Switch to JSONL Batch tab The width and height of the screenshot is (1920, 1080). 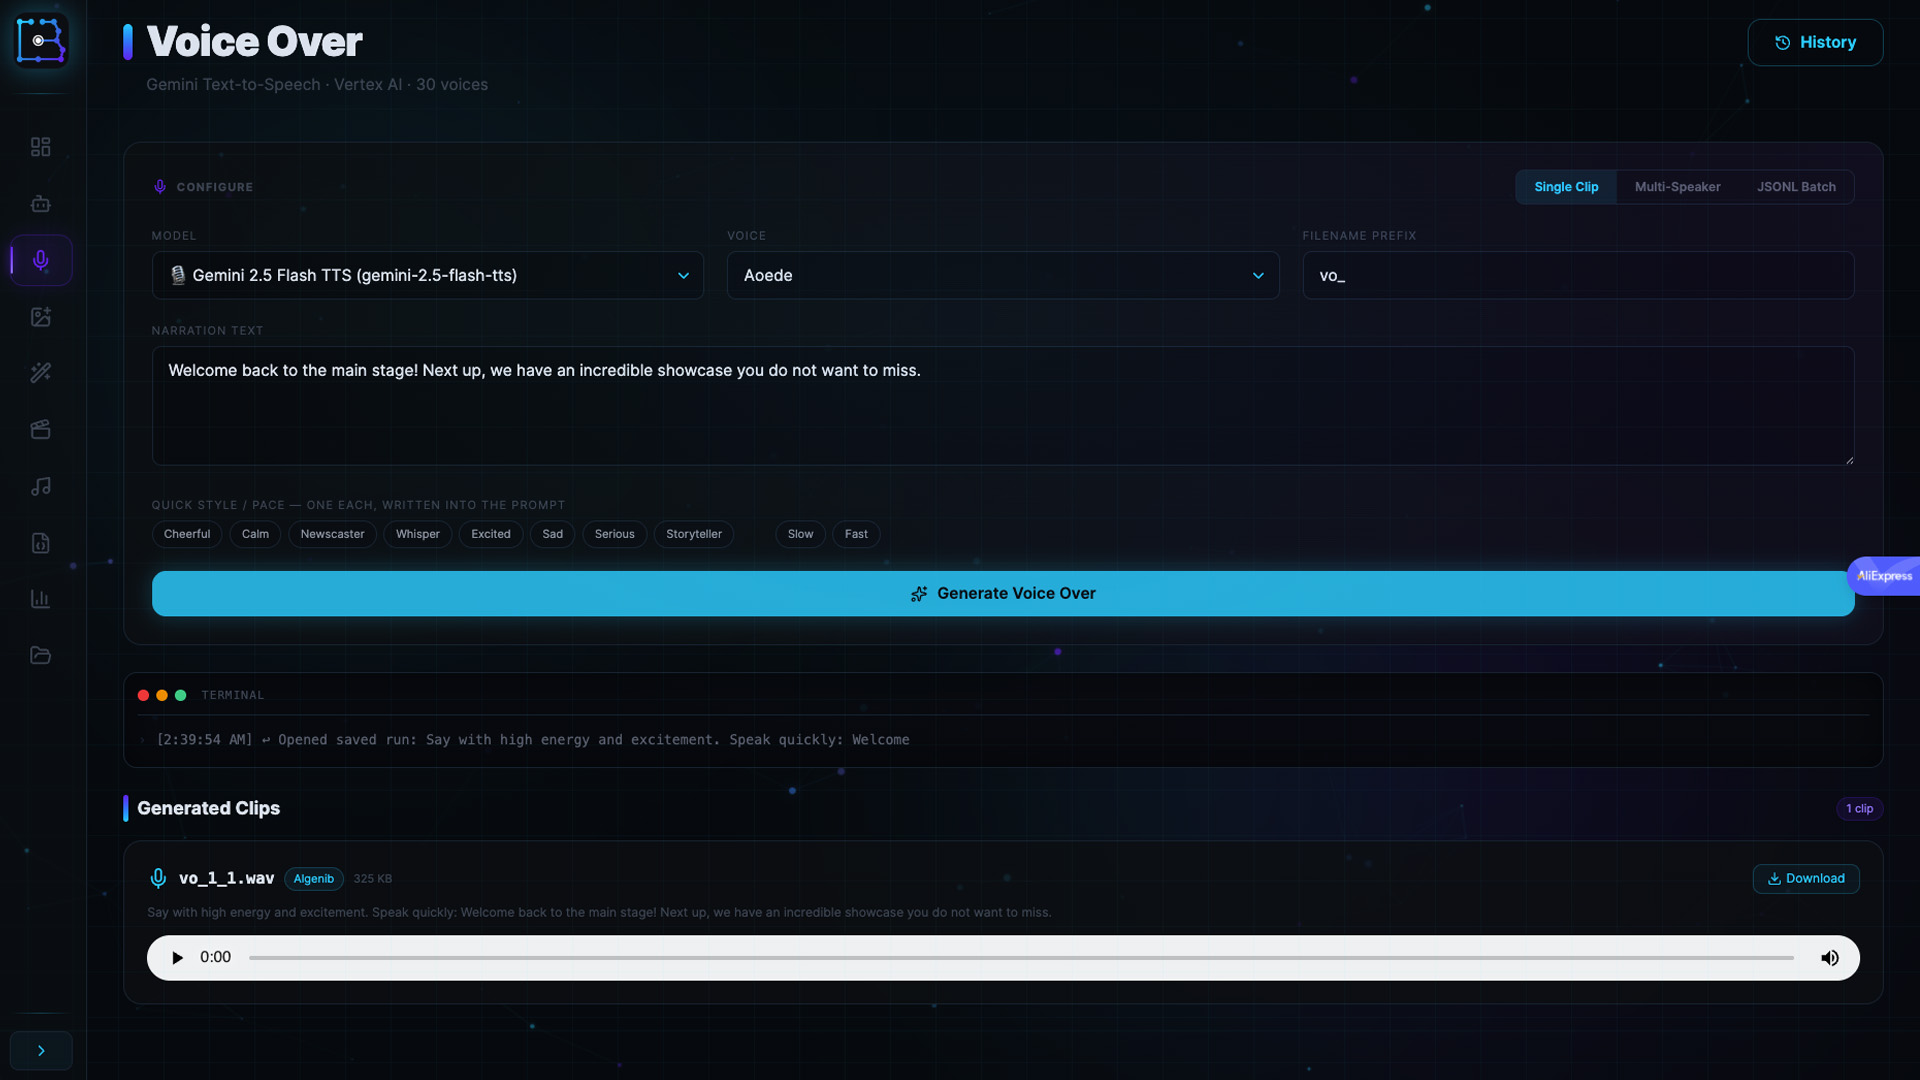tap(1796, 187)
